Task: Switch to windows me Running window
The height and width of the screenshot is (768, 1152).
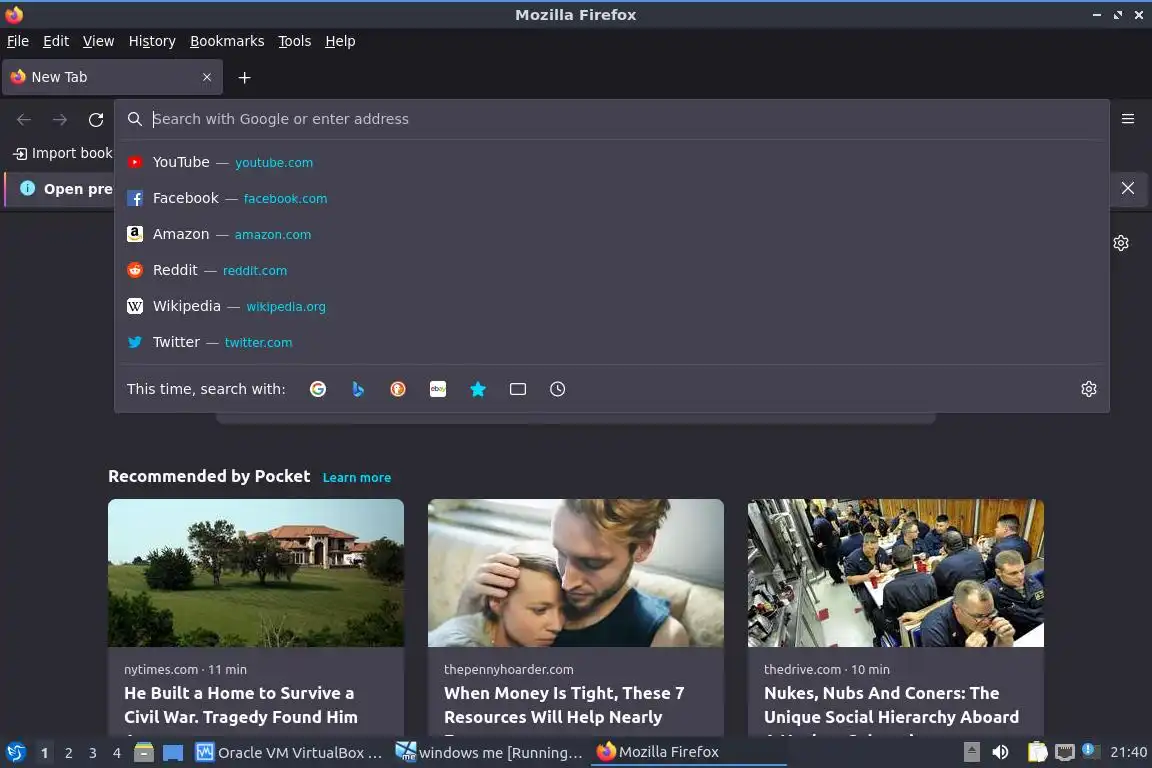Action: [x=489, y=753]
